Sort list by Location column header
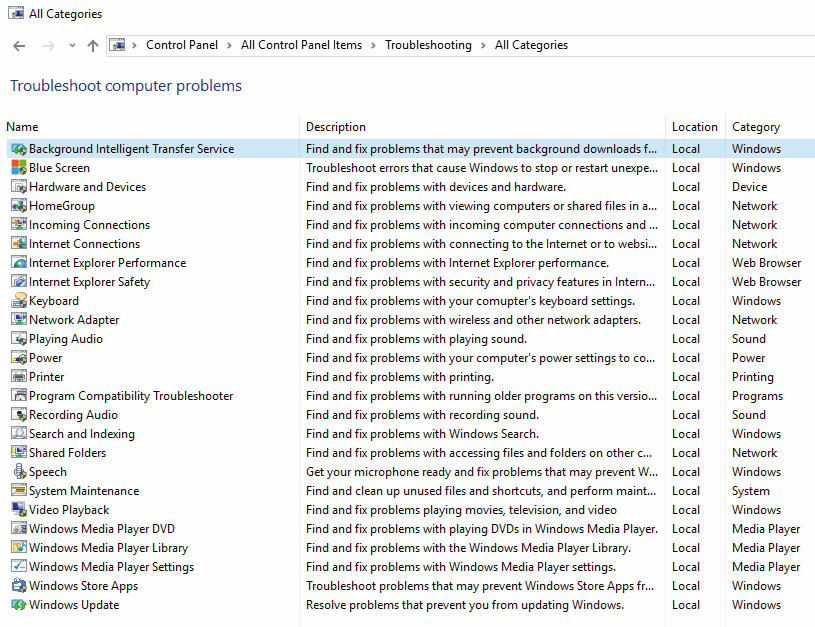 pos(694,127)
